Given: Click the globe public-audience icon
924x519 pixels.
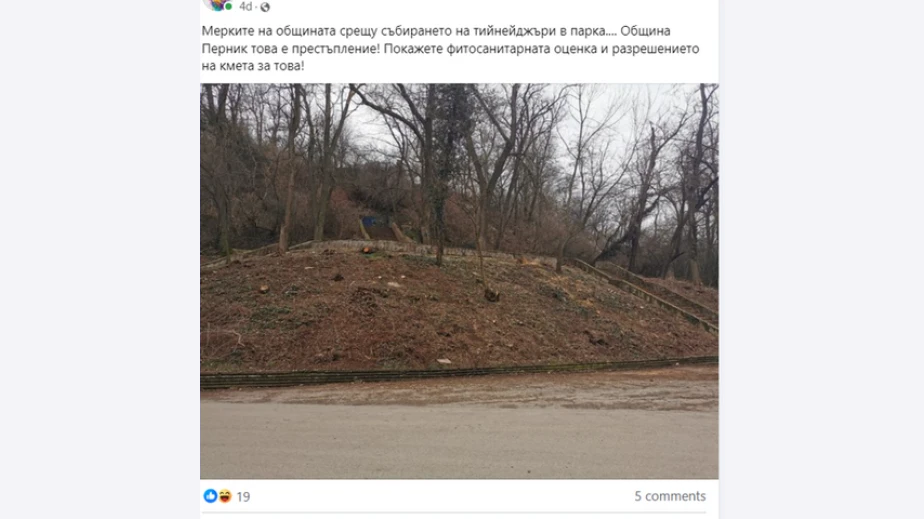Looking at the screenshot, I should [x=265, y=7].
